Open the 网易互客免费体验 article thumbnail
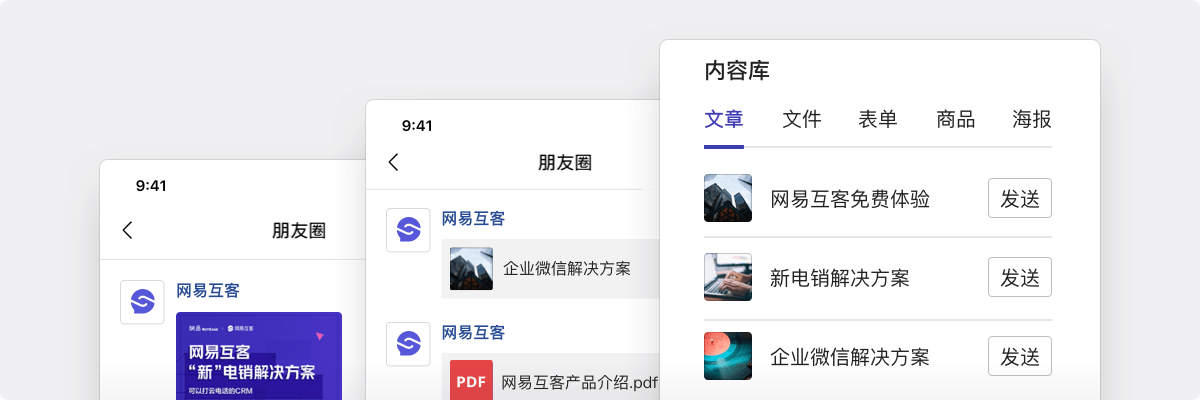The width and height of the screenshot is (1200, 400). click(728, 198)
